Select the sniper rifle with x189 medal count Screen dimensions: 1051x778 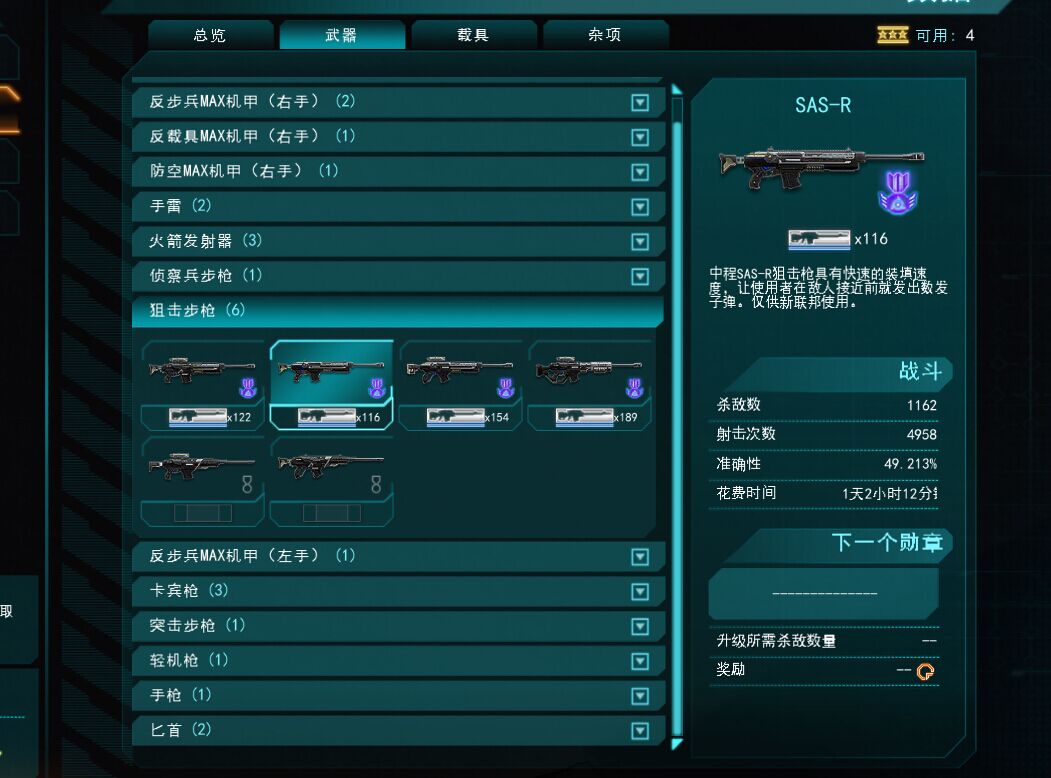[589, 385]
